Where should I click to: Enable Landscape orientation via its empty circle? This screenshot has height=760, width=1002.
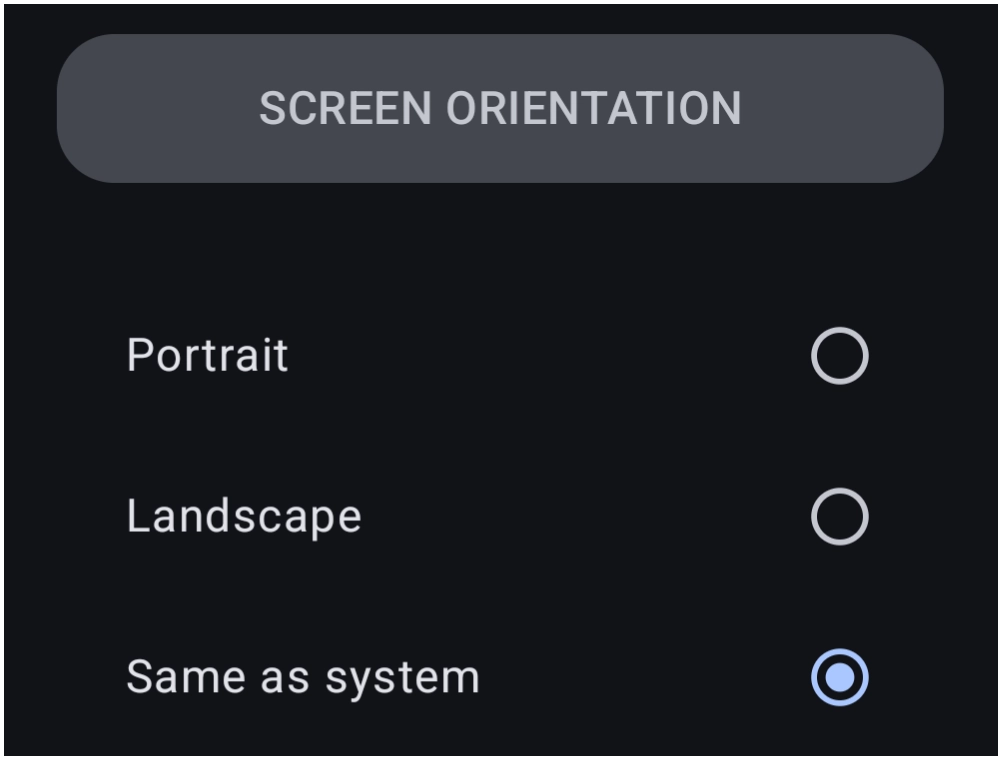[839, 516]
